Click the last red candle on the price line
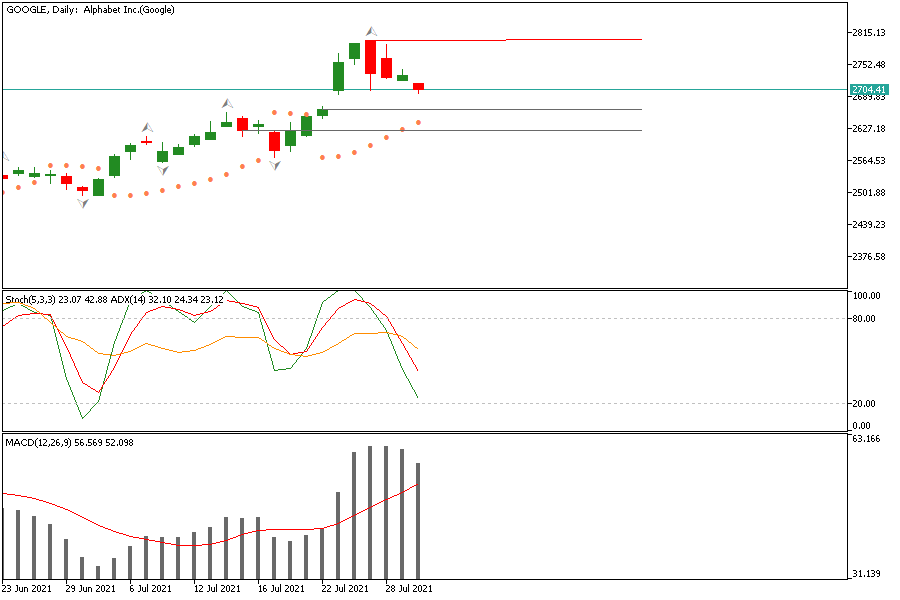Viewport: 900px width, 600px height. point(418,87)
